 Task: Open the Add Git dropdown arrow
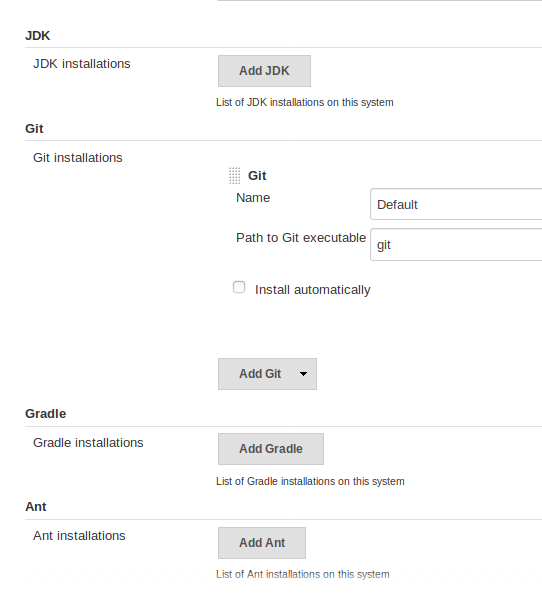(303, 374)
